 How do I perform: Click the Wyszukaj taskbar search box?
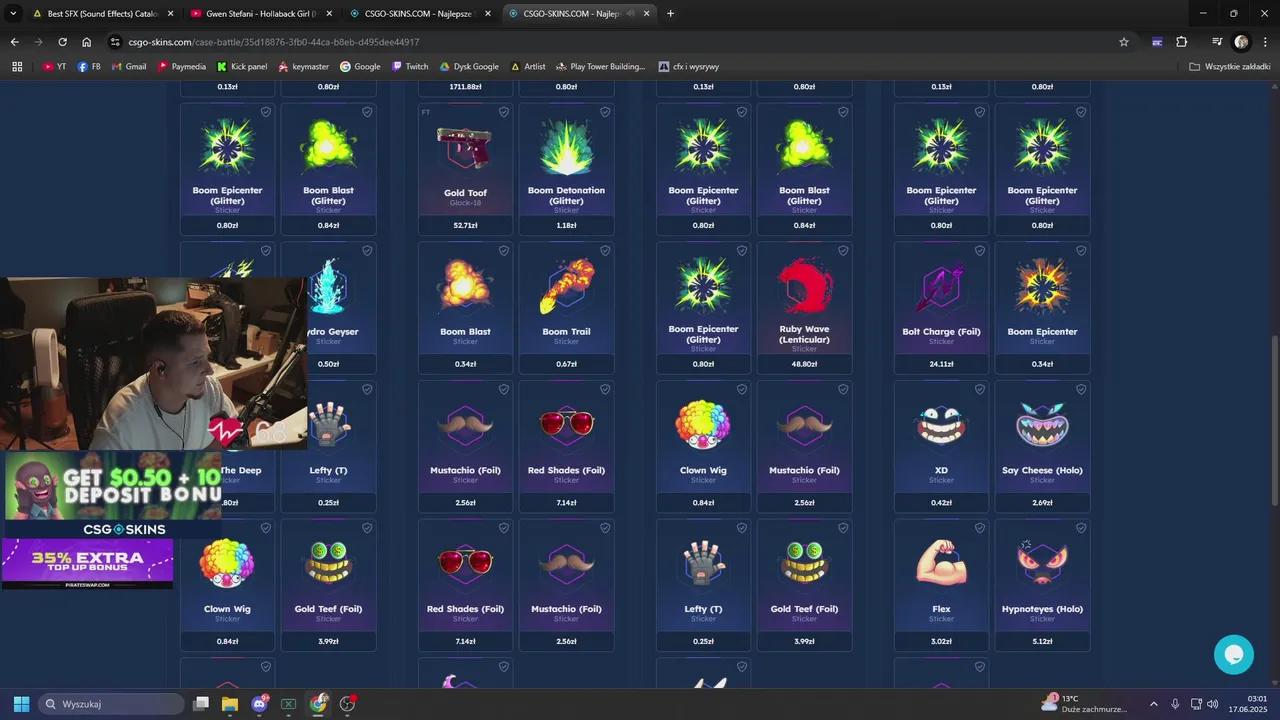click(112, 704)
